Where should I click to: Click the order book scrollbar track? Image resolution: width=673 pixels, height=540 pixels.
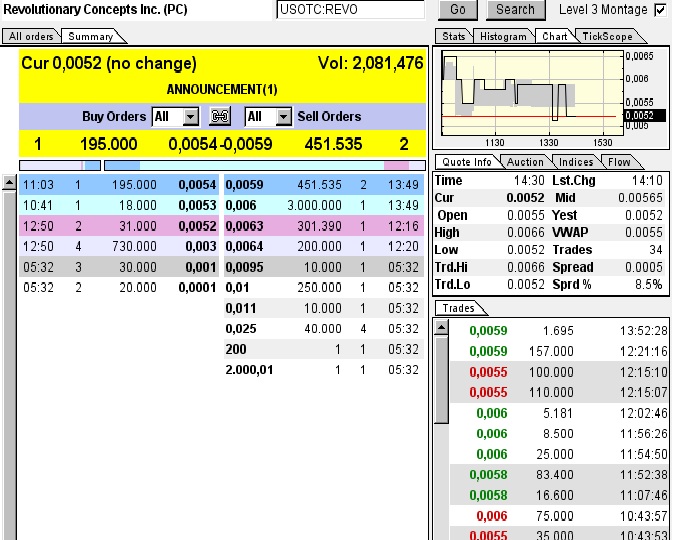9,365
